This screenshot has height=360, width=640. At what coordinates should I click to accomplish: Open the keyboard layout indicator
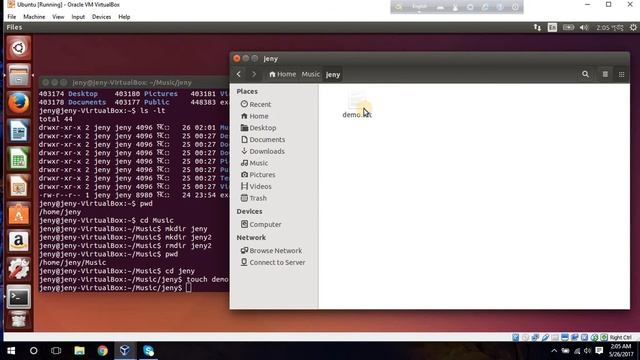[x=552, y=27]
